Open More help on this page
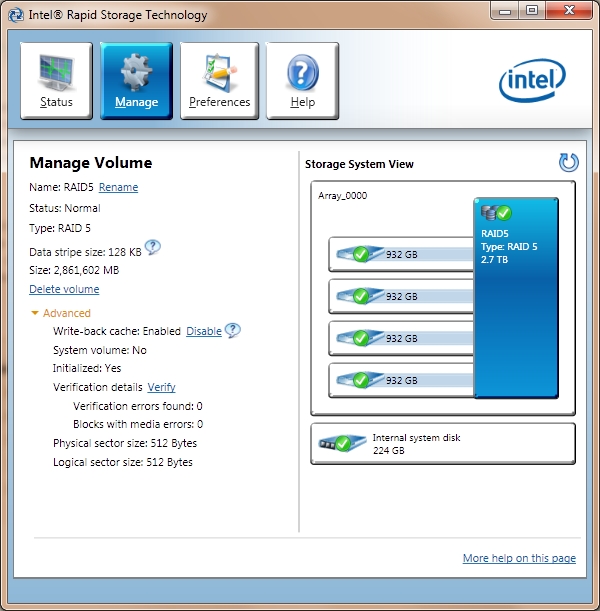Viewport: 600px width, 611px height. click(519, 558)
